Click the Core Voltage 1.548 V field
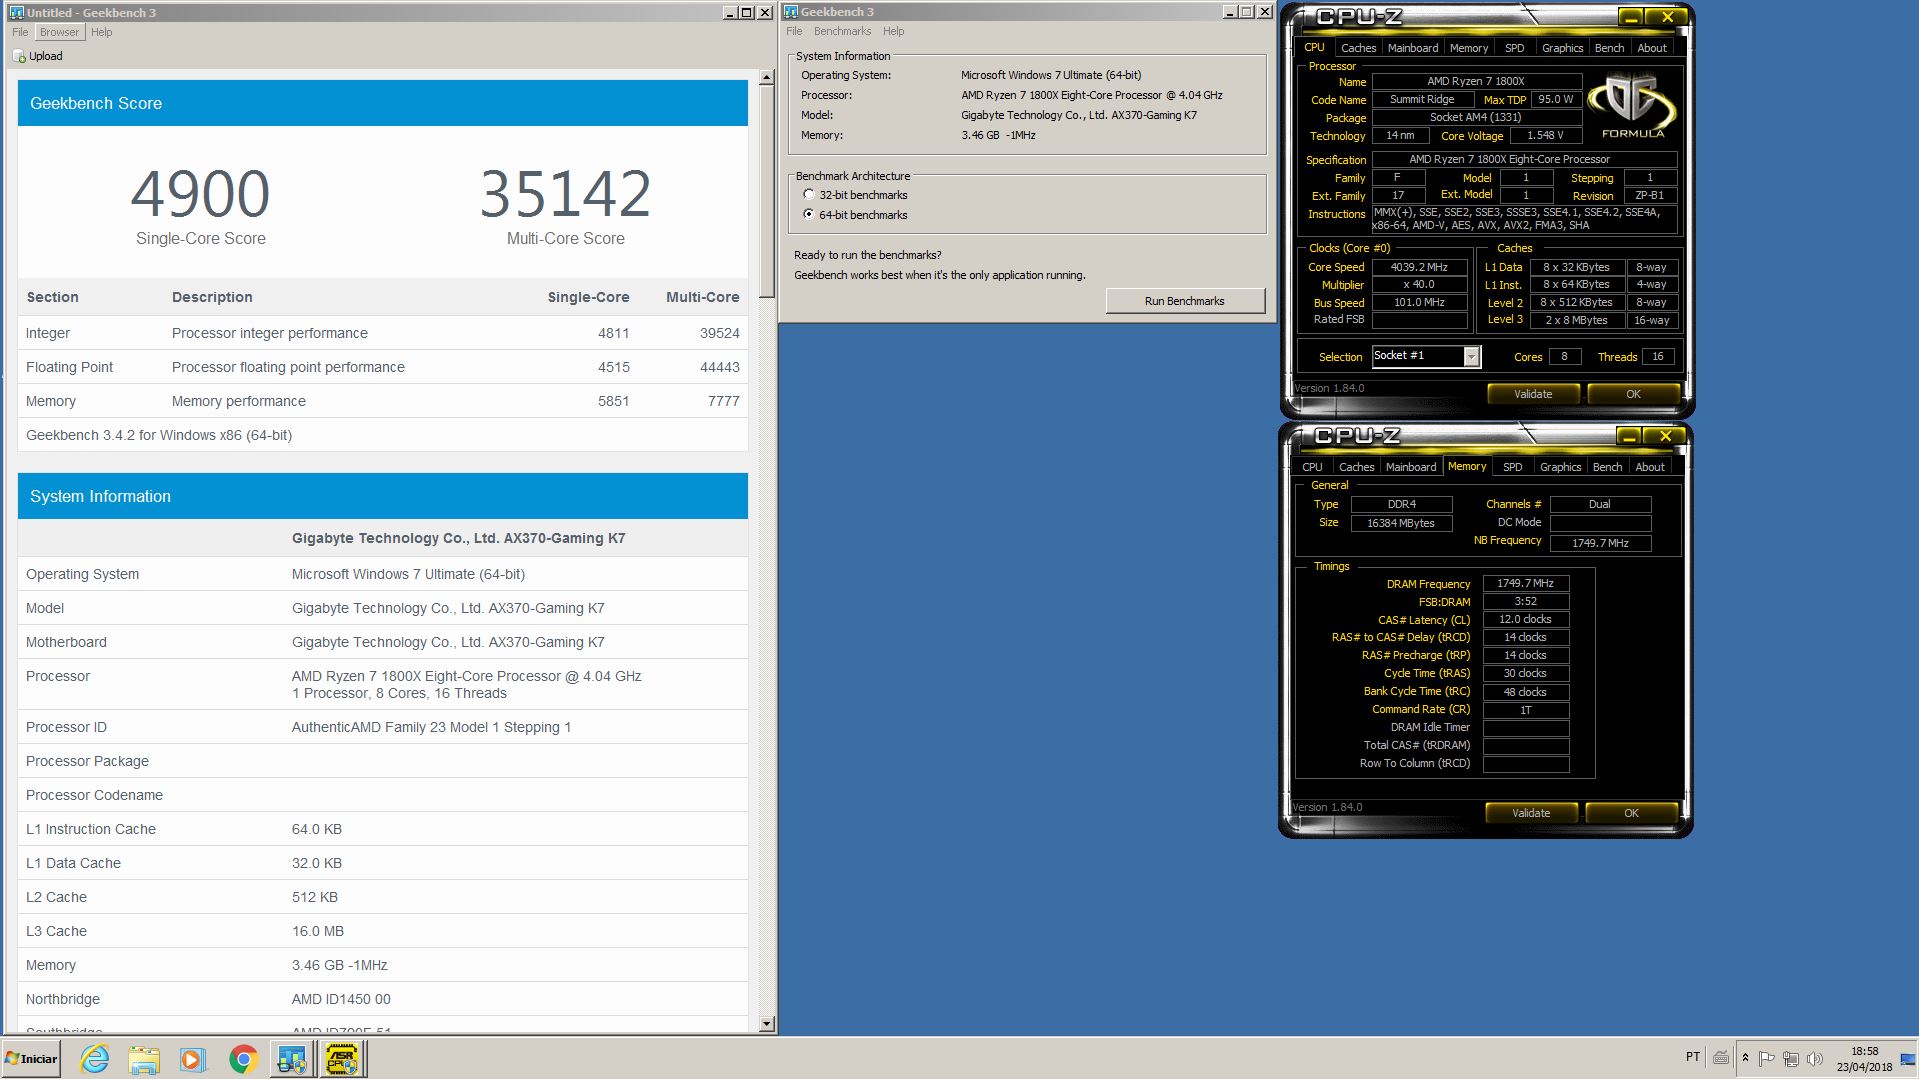This screenshot has height=1079, width=1919. coord(1545,135)
